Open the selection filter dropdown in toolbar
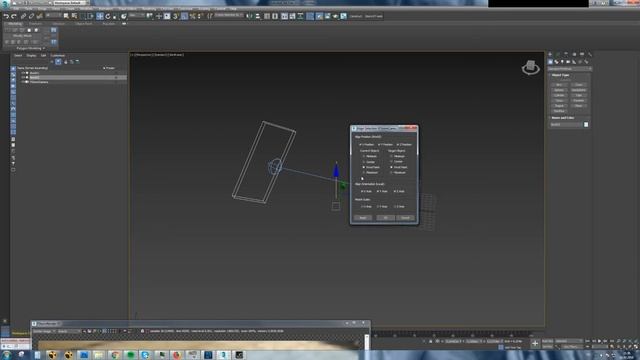 point(53,16)
